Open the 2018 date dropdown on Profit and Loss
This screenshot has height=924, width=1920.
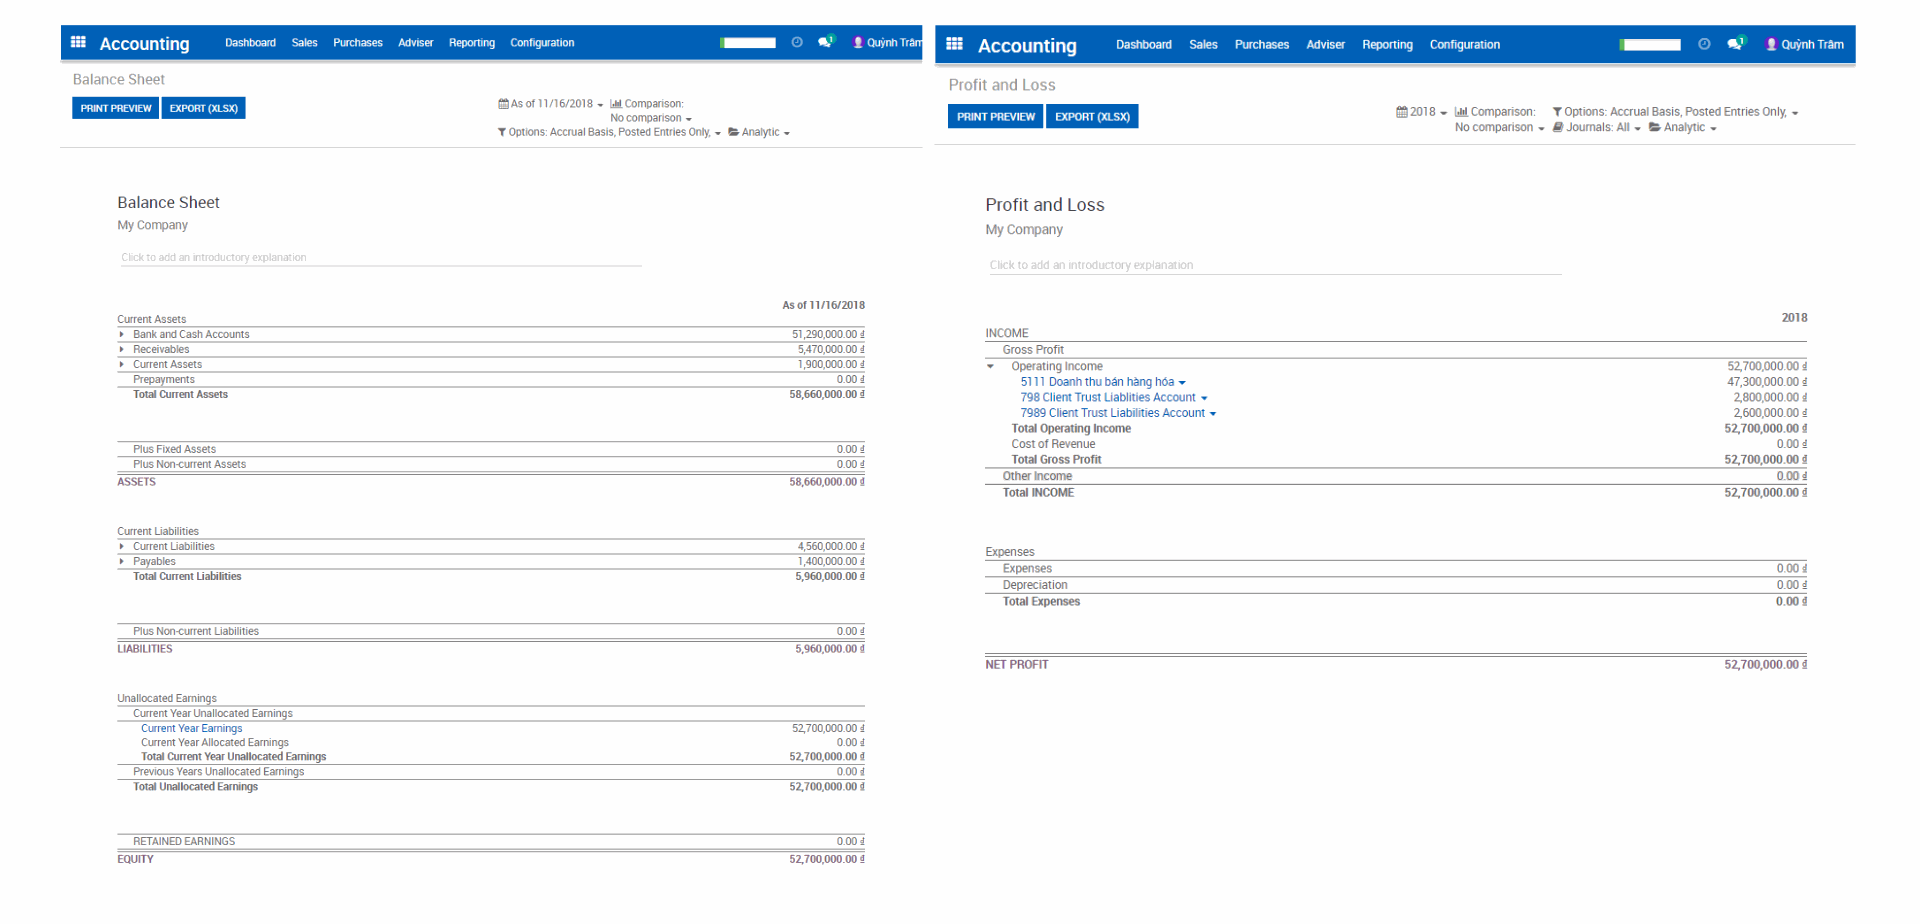[x=1422, y=111]
